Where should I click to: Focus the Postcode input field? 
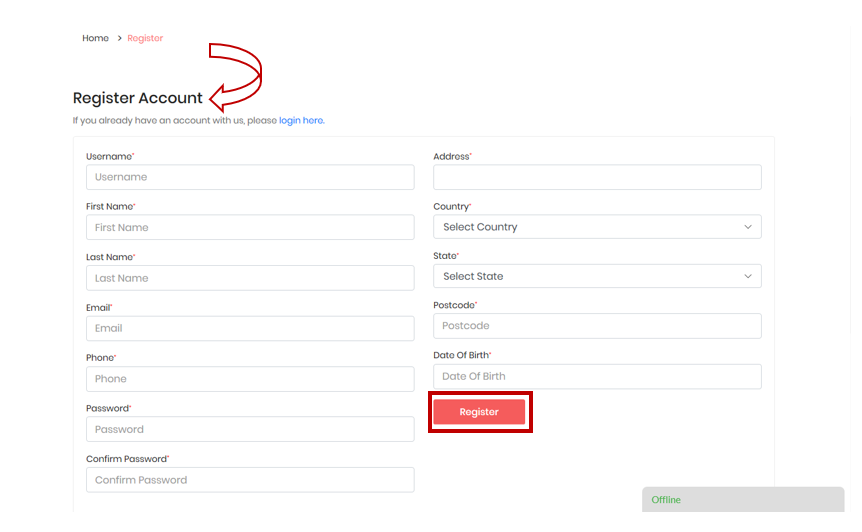coord(597,326)
